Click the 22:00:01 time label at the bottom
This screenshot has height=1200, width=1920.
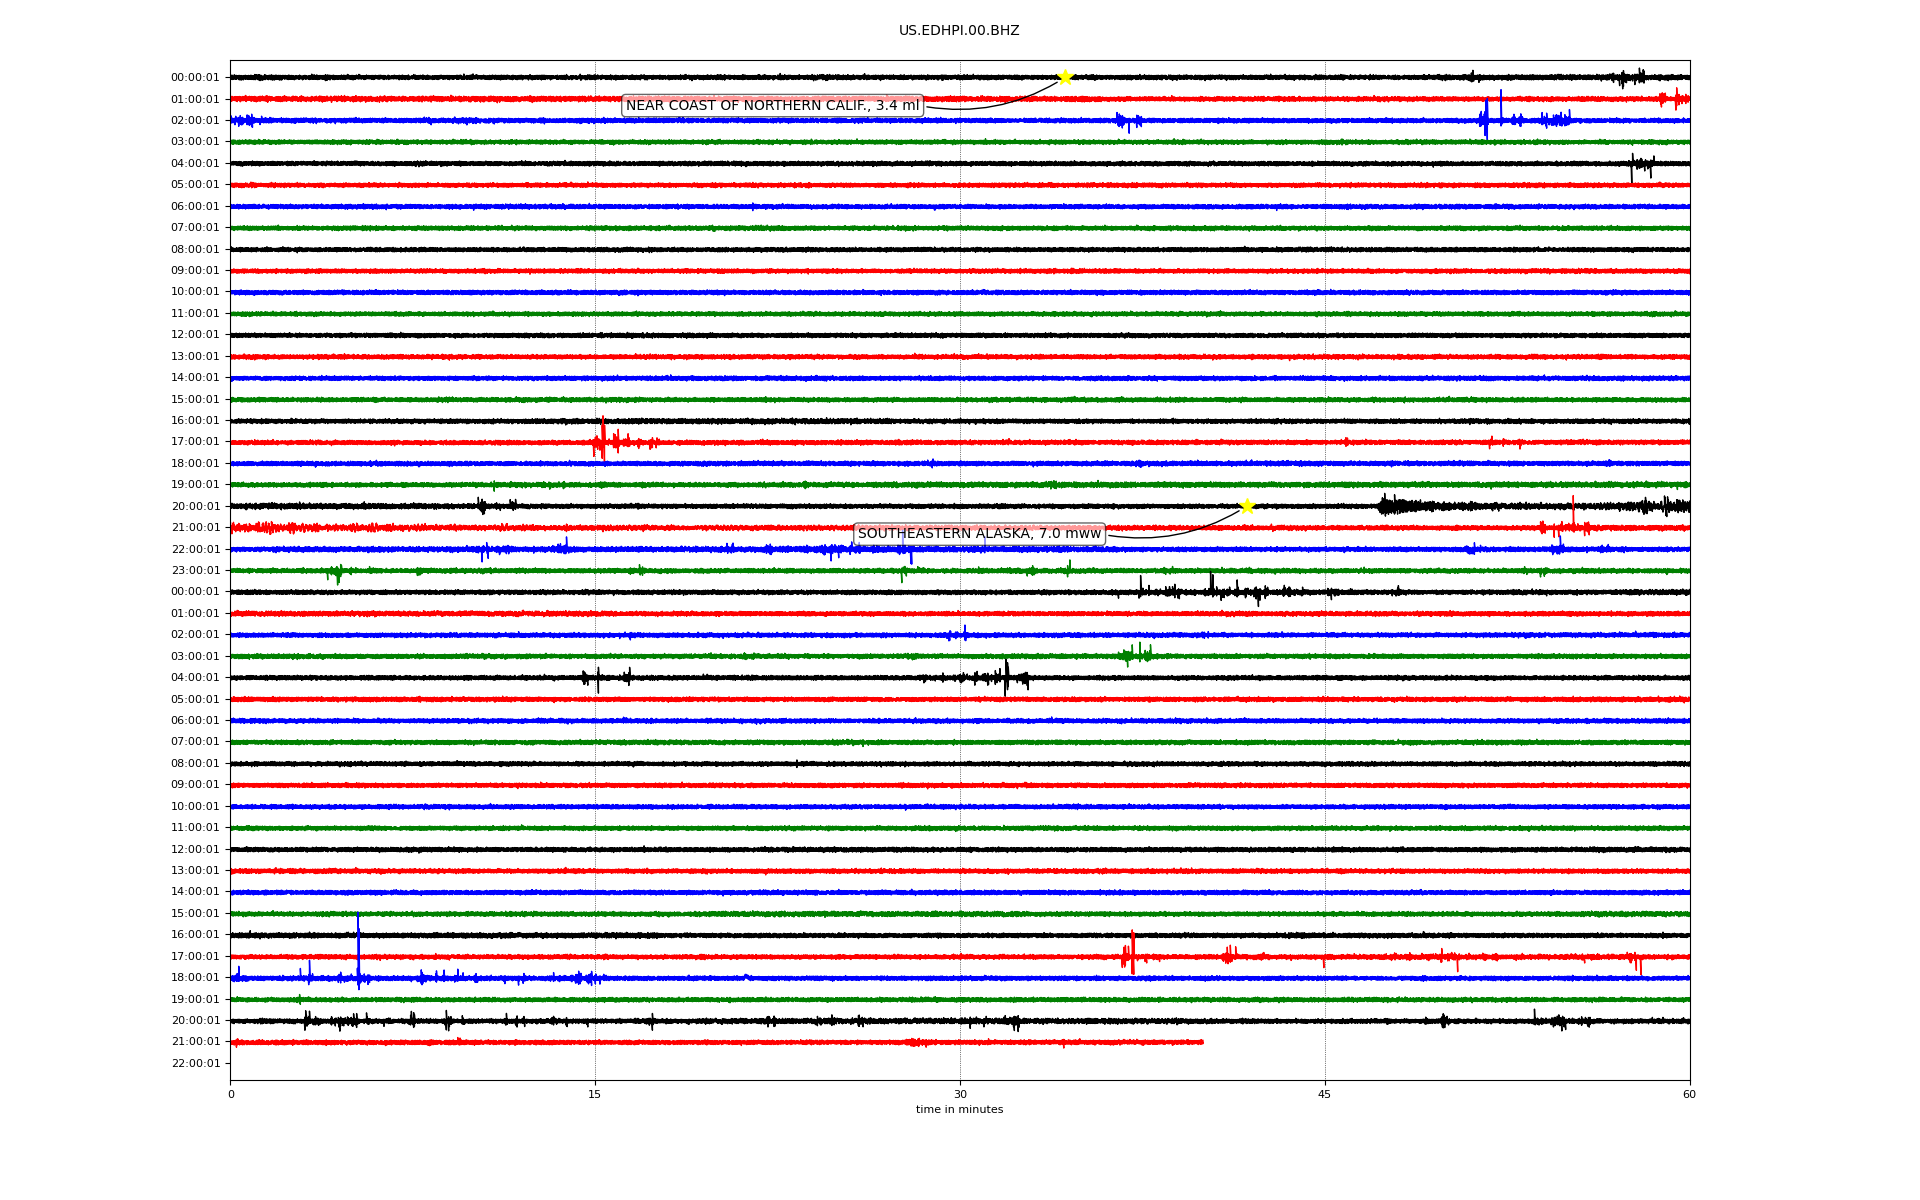click(x=195, y=1064)
